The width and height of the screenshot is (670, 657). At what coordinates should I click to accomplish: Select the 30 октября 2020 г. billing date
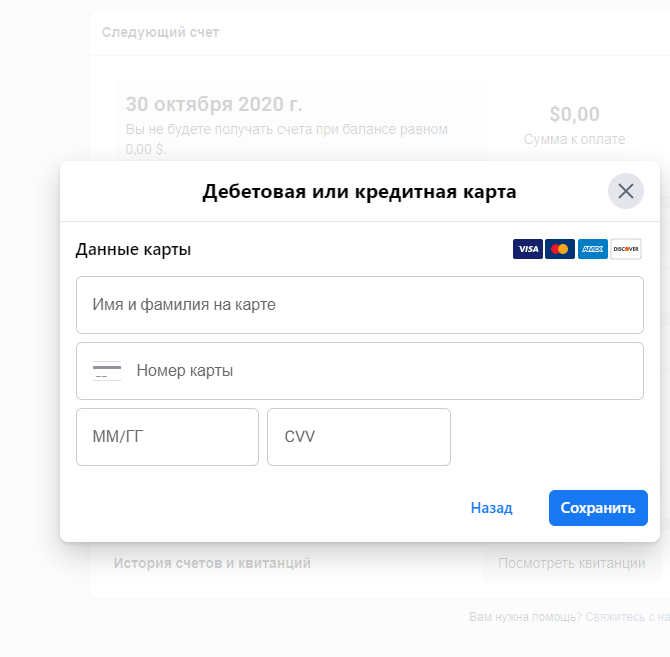pyautogui.click(x=214, y=105)
